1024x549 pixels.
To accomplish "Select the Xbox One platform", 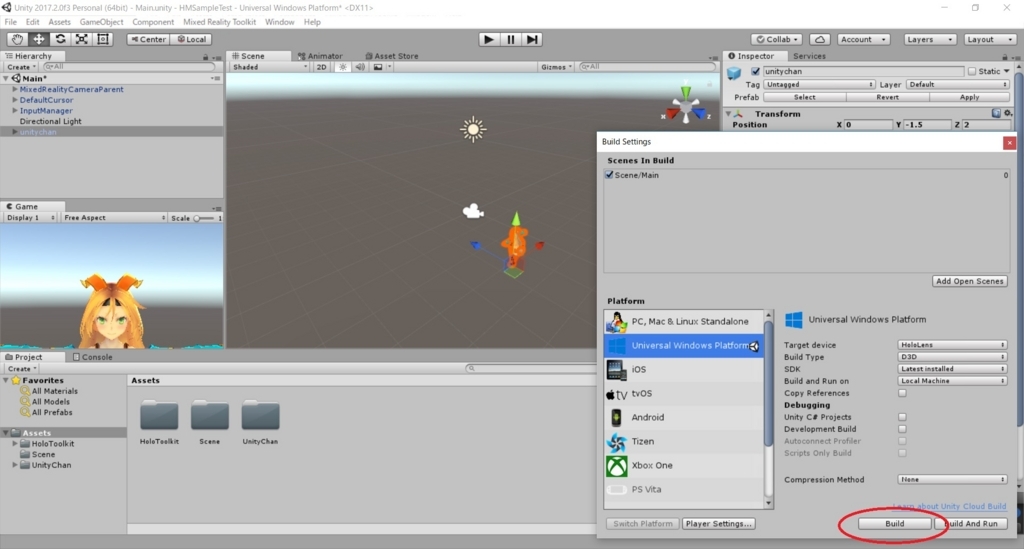I will (683, 465).
